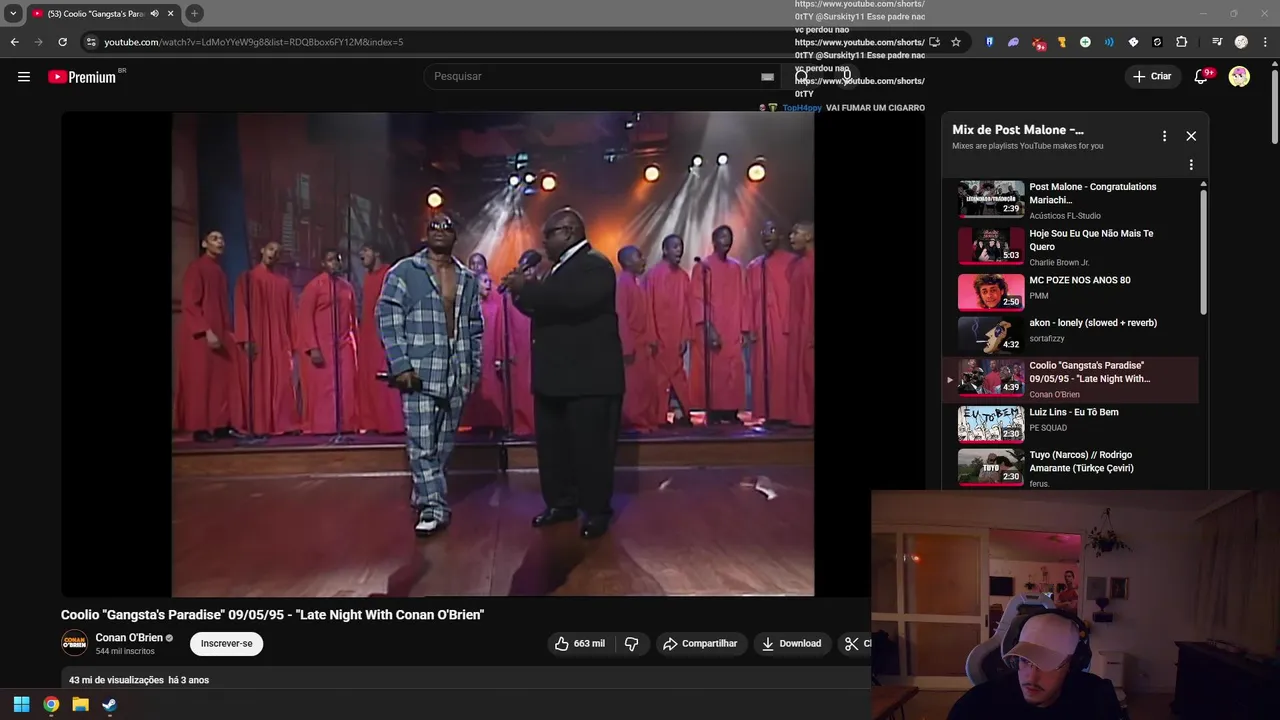
Task: Open a new browser tab
Action: click(195, 13)
